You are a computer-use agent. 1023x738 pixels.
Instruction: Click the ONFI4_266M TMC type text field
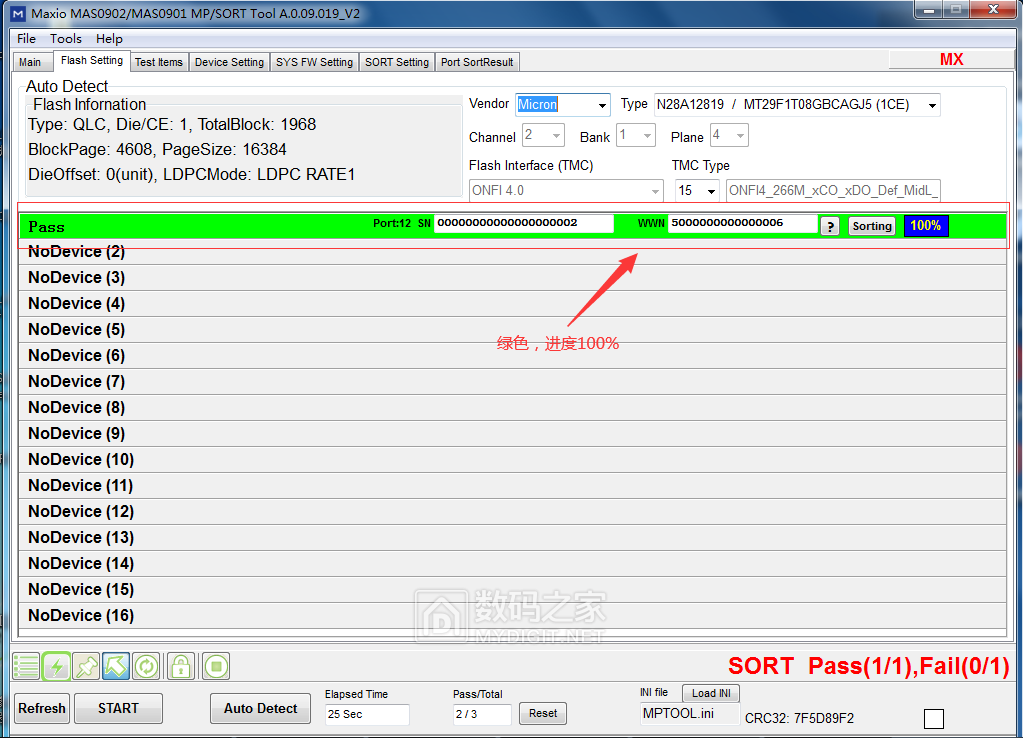pos(833,191)
